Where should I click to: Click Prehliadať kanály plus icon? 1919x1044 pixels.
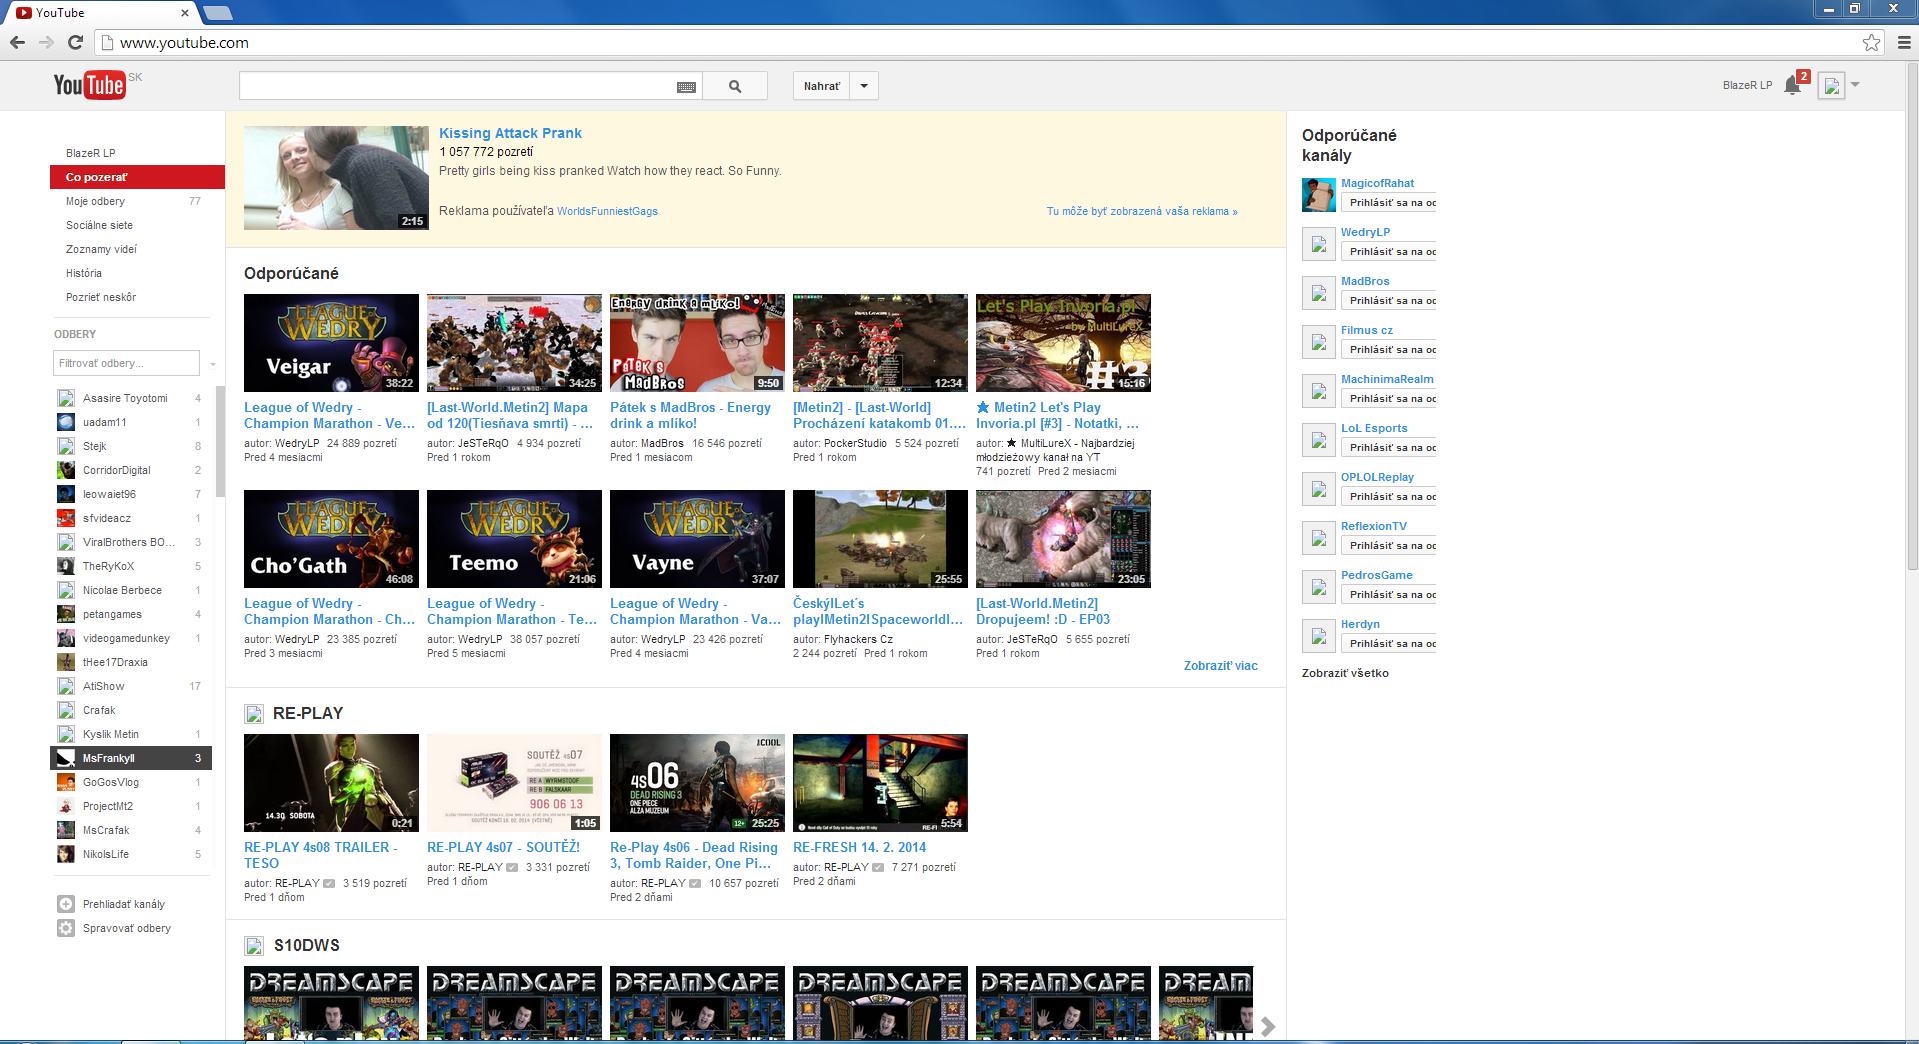(66, 904)
